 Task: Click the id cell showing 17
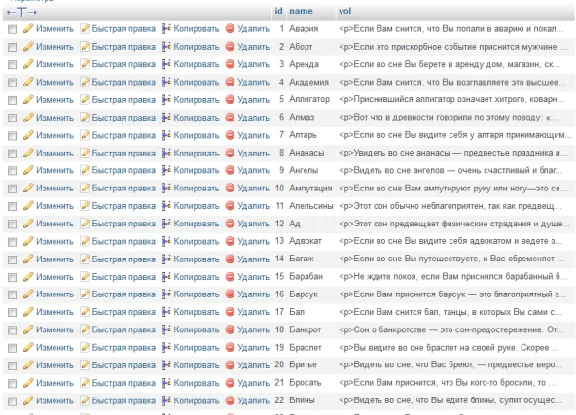279,312
